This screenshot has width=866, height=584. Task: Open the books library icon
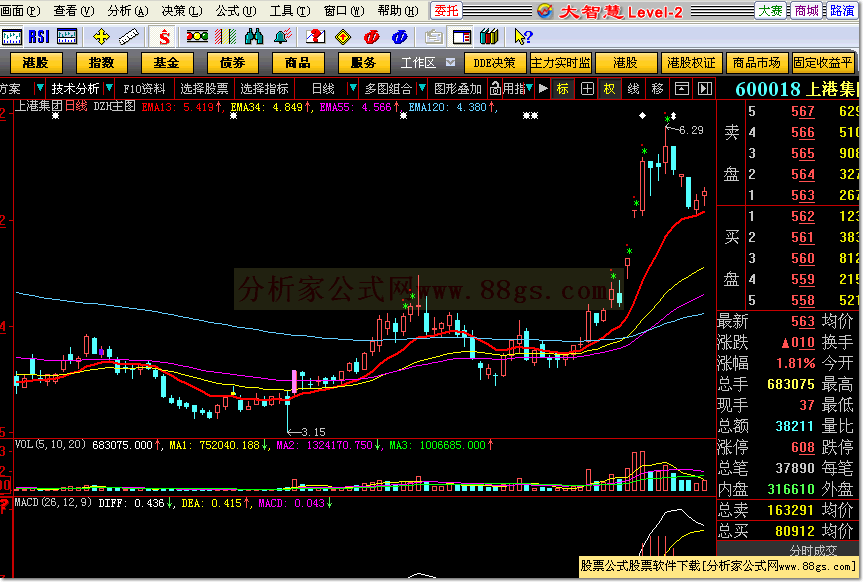click(489, 37)
